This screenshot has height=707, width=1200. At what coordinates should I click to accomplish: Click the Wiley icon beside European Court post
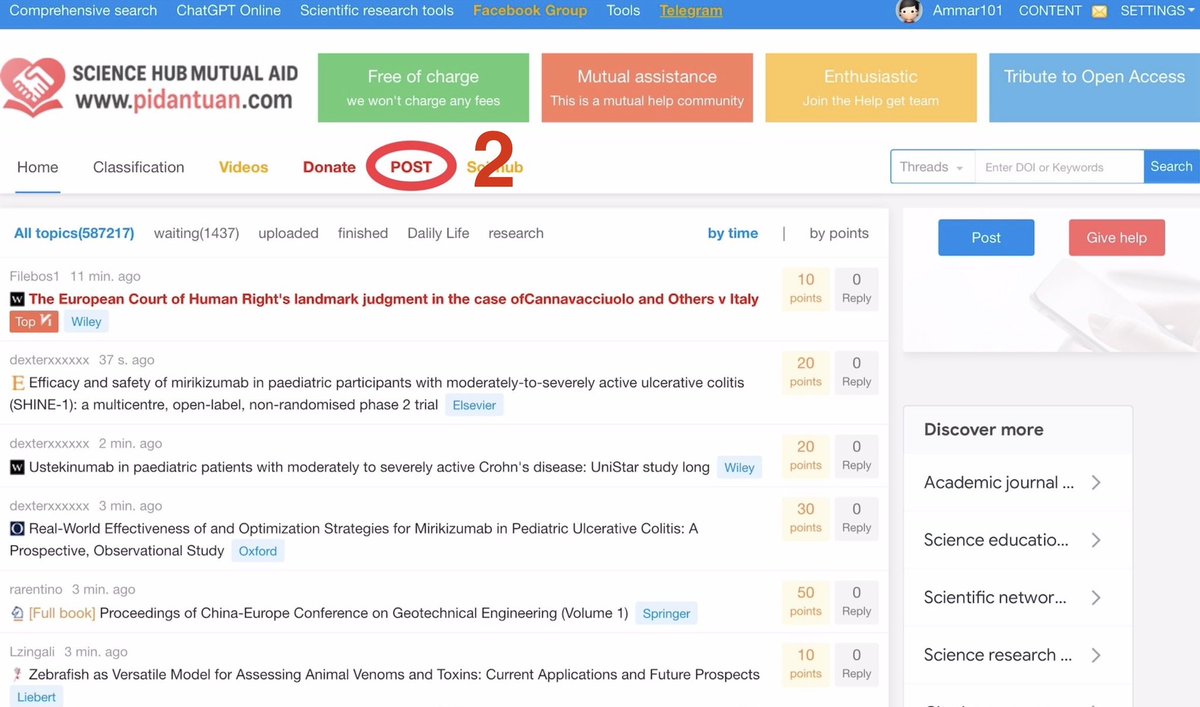point(17,299)
